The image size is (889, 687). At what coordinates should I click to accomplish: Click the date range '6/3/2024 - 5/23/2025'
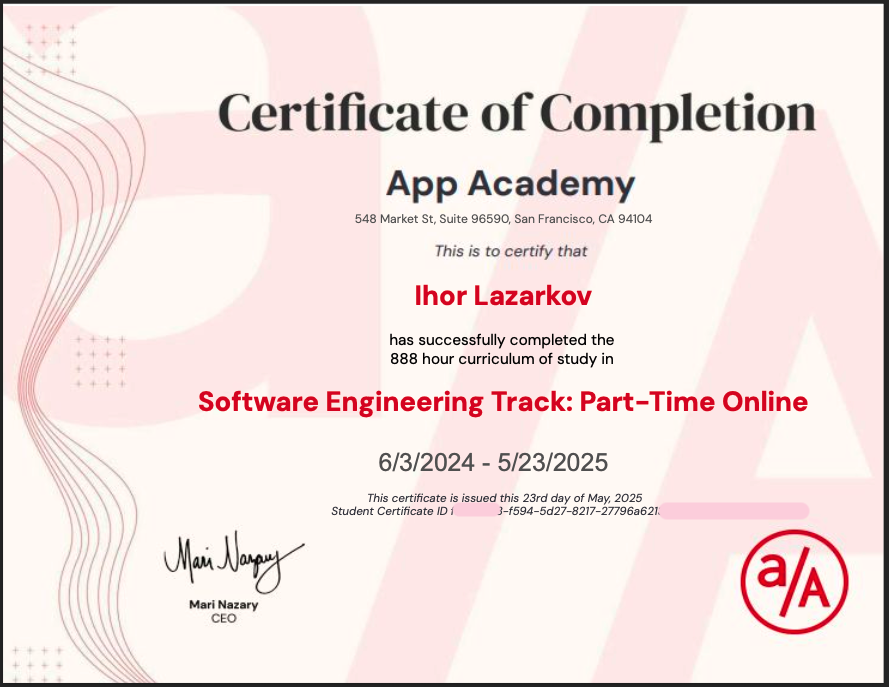point(493,463)
